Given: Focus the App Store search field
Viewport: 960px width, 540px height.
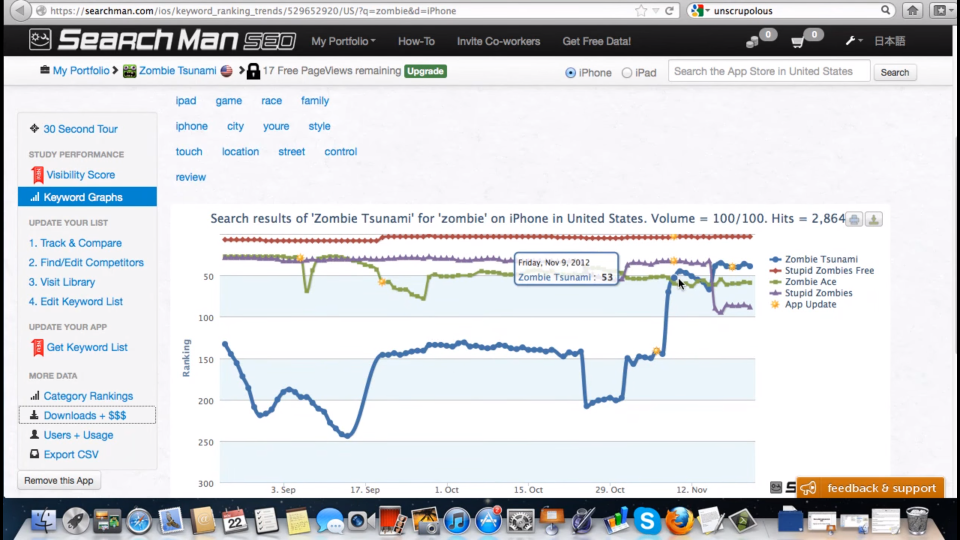Looking at the screenshot, I should (x=769, y=71).
